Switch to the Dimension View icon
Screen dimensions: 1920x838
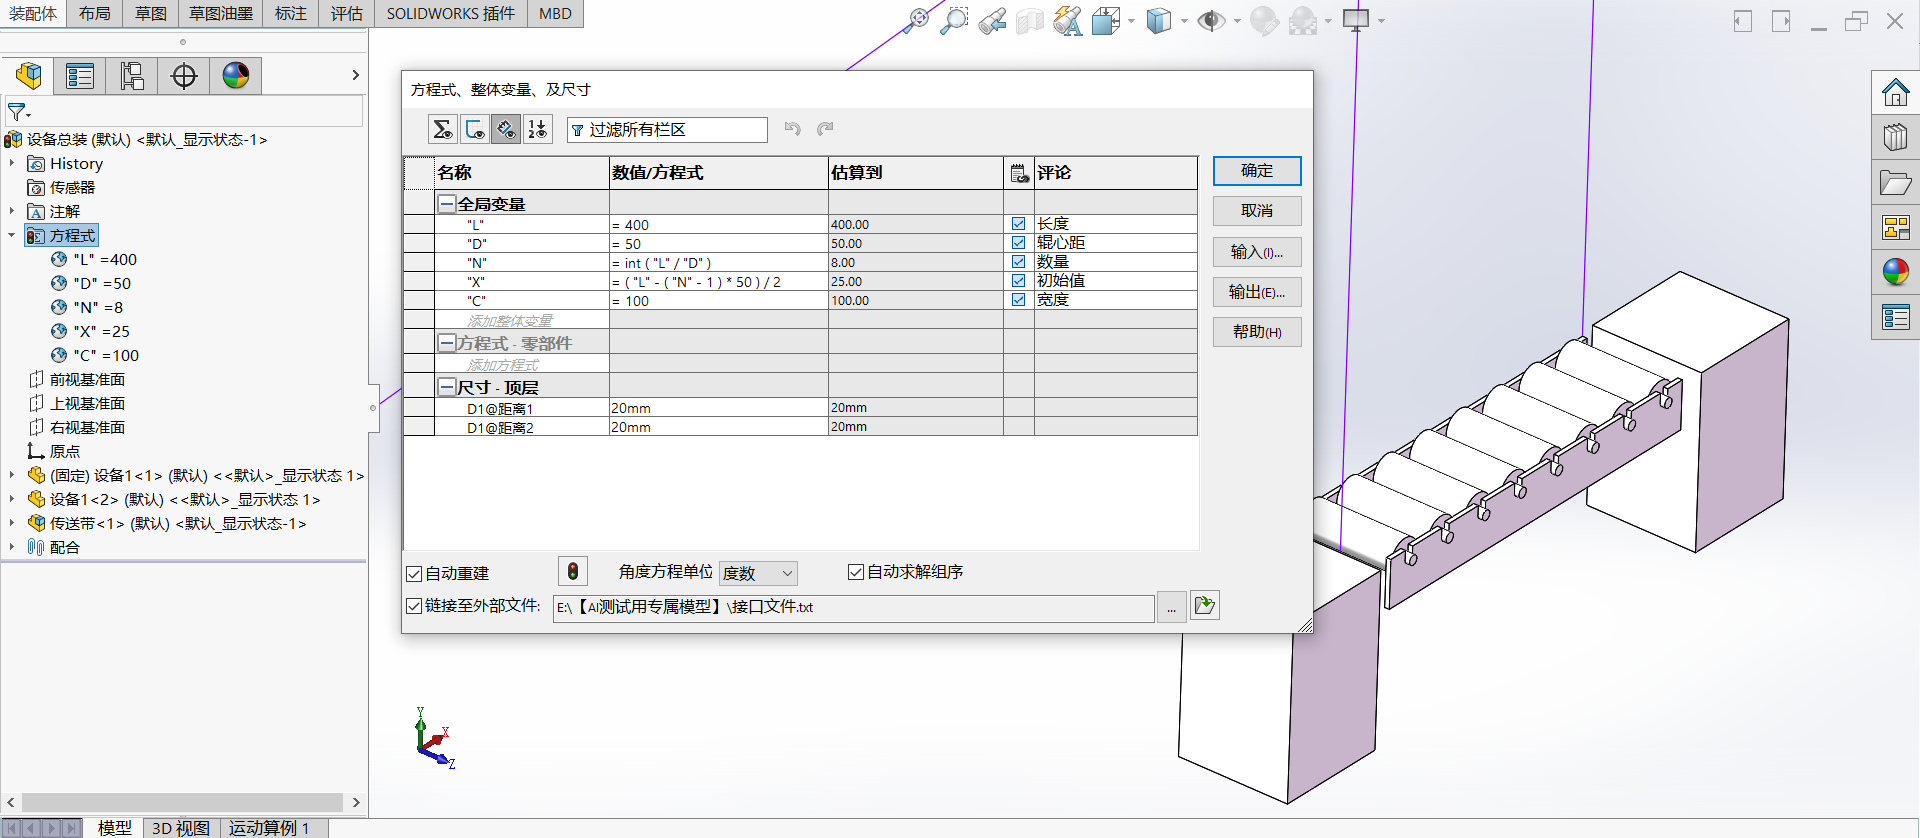(506, 129)
